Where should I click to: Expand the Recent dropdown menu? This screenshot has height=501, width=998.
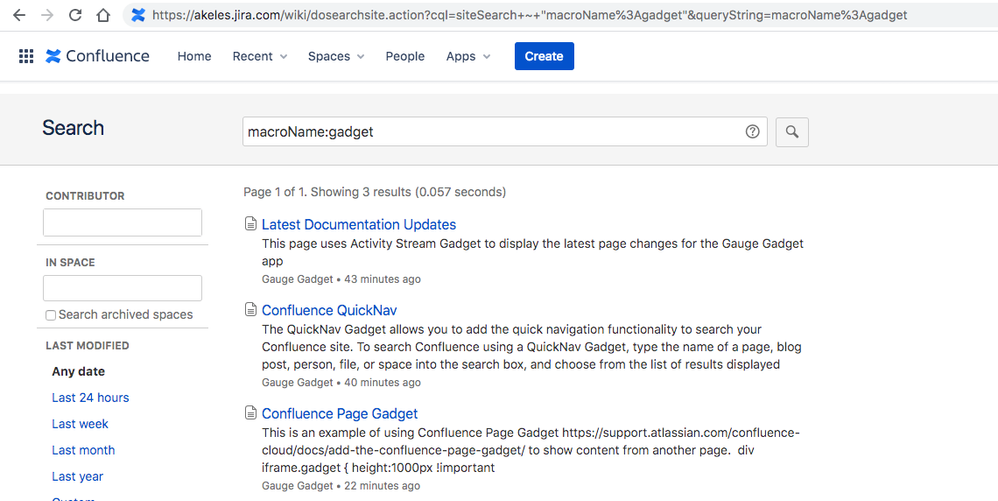(x=260, y=56)
